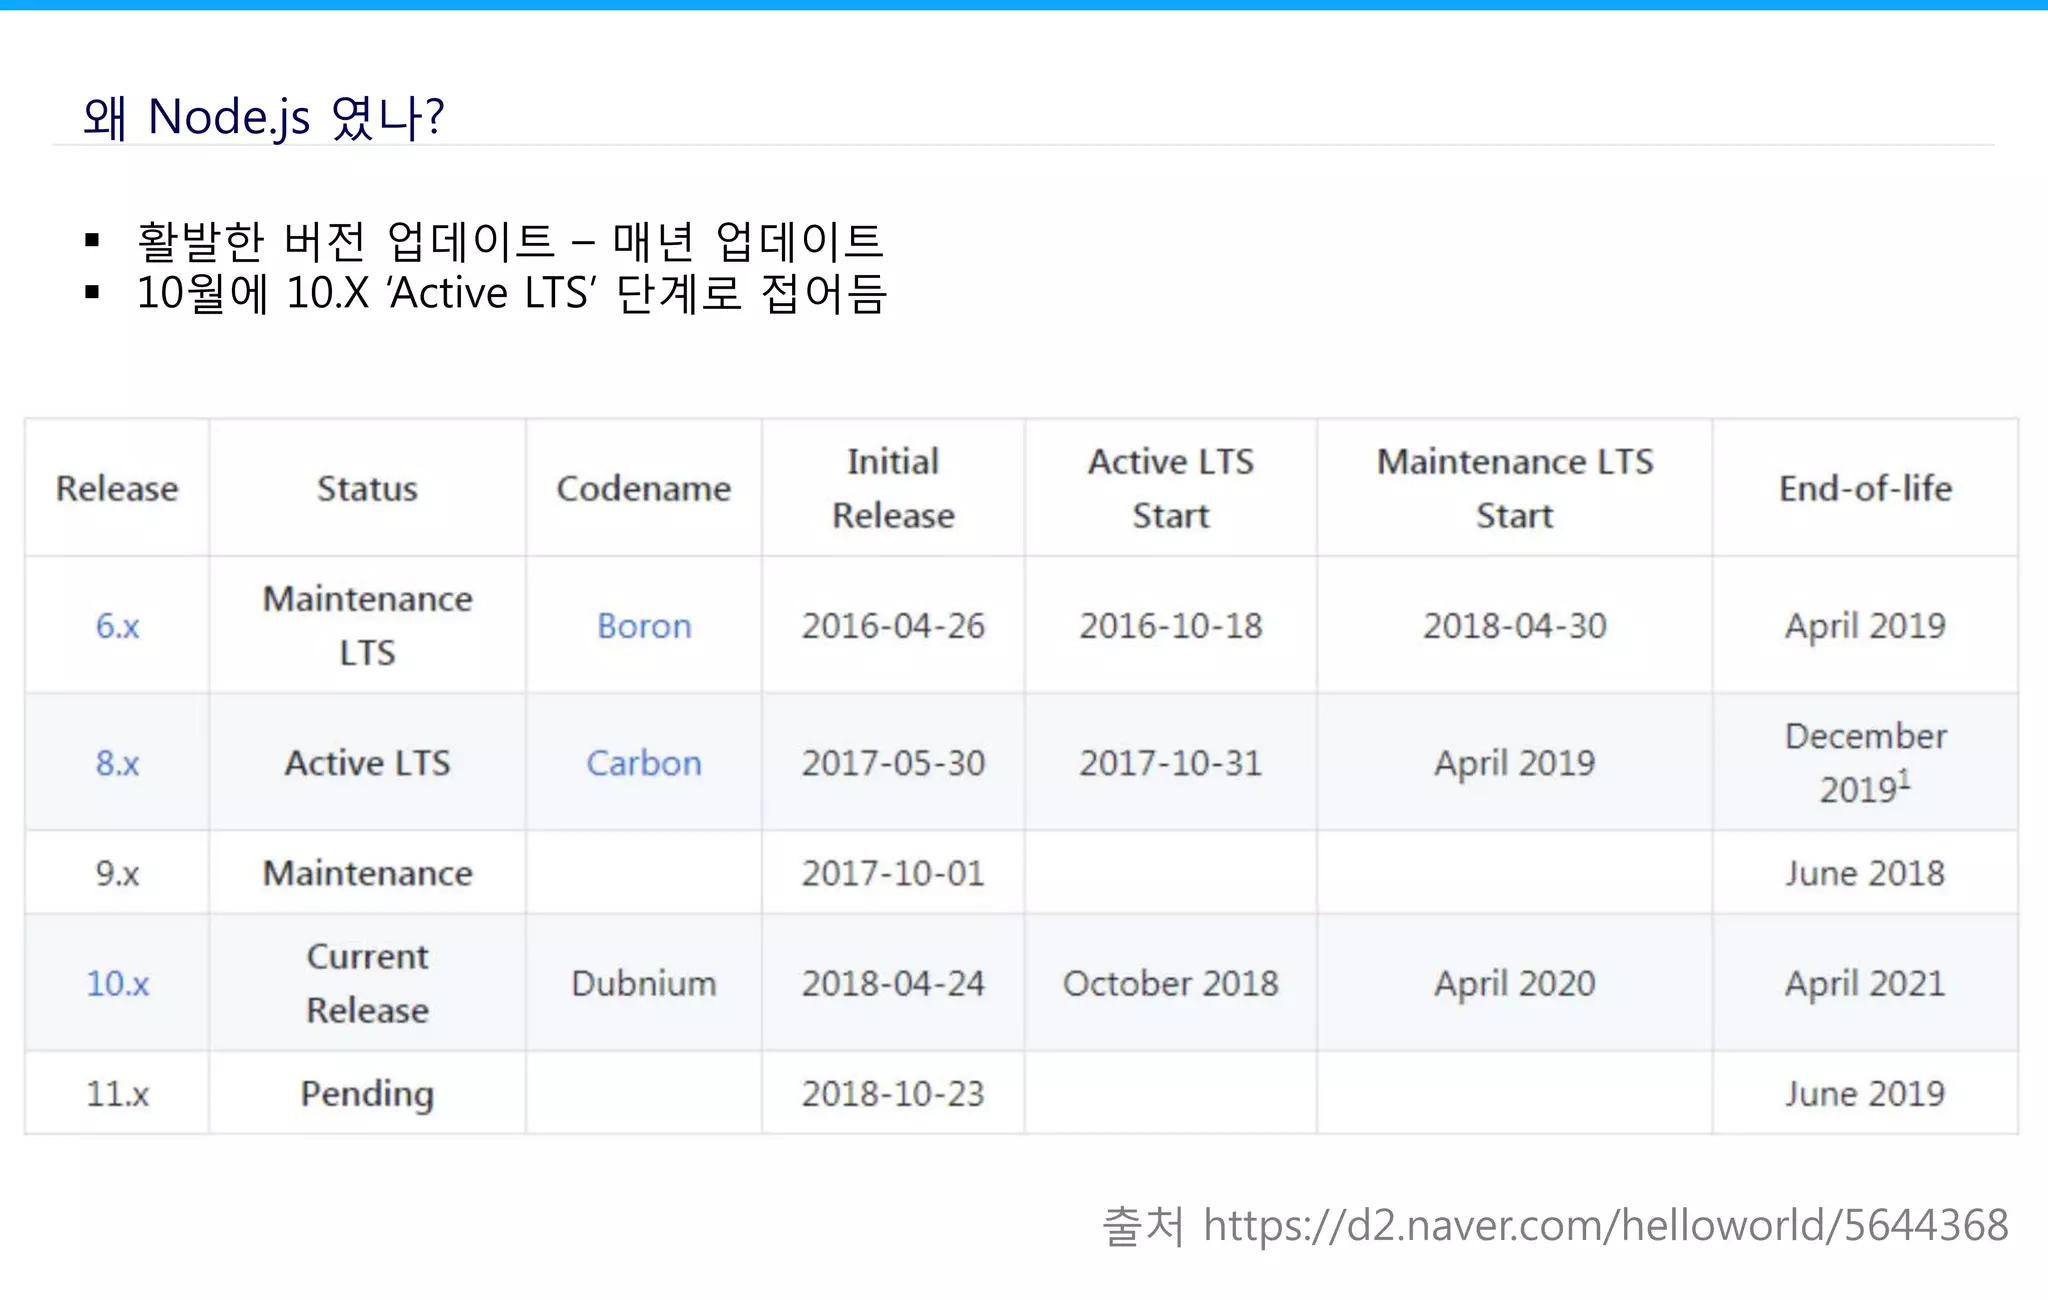Select the 'June 2018' end-of-life cell

(x=1865, y=873)
